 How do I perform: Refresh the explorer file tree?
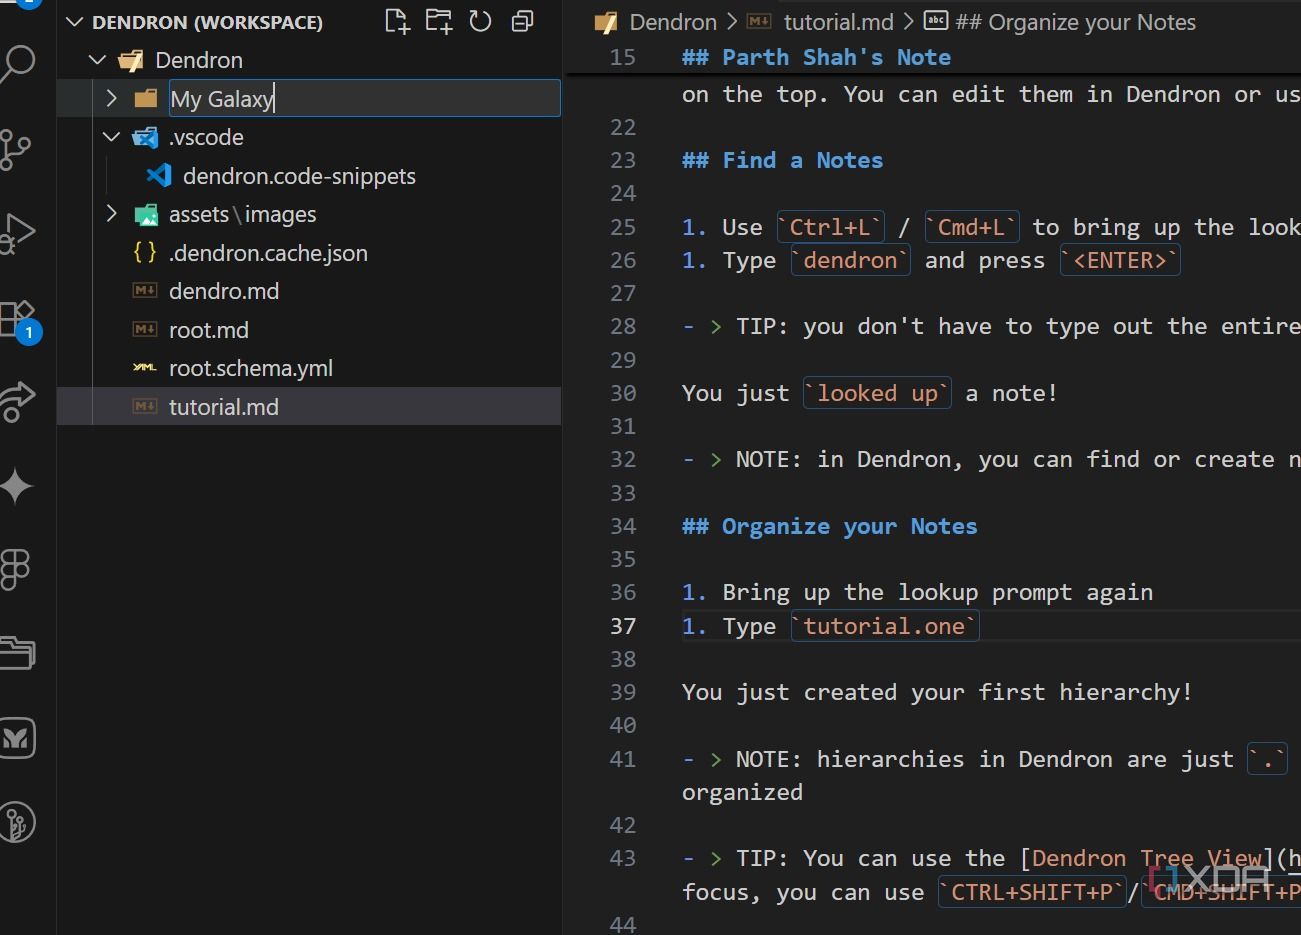(x=480, y=21)
